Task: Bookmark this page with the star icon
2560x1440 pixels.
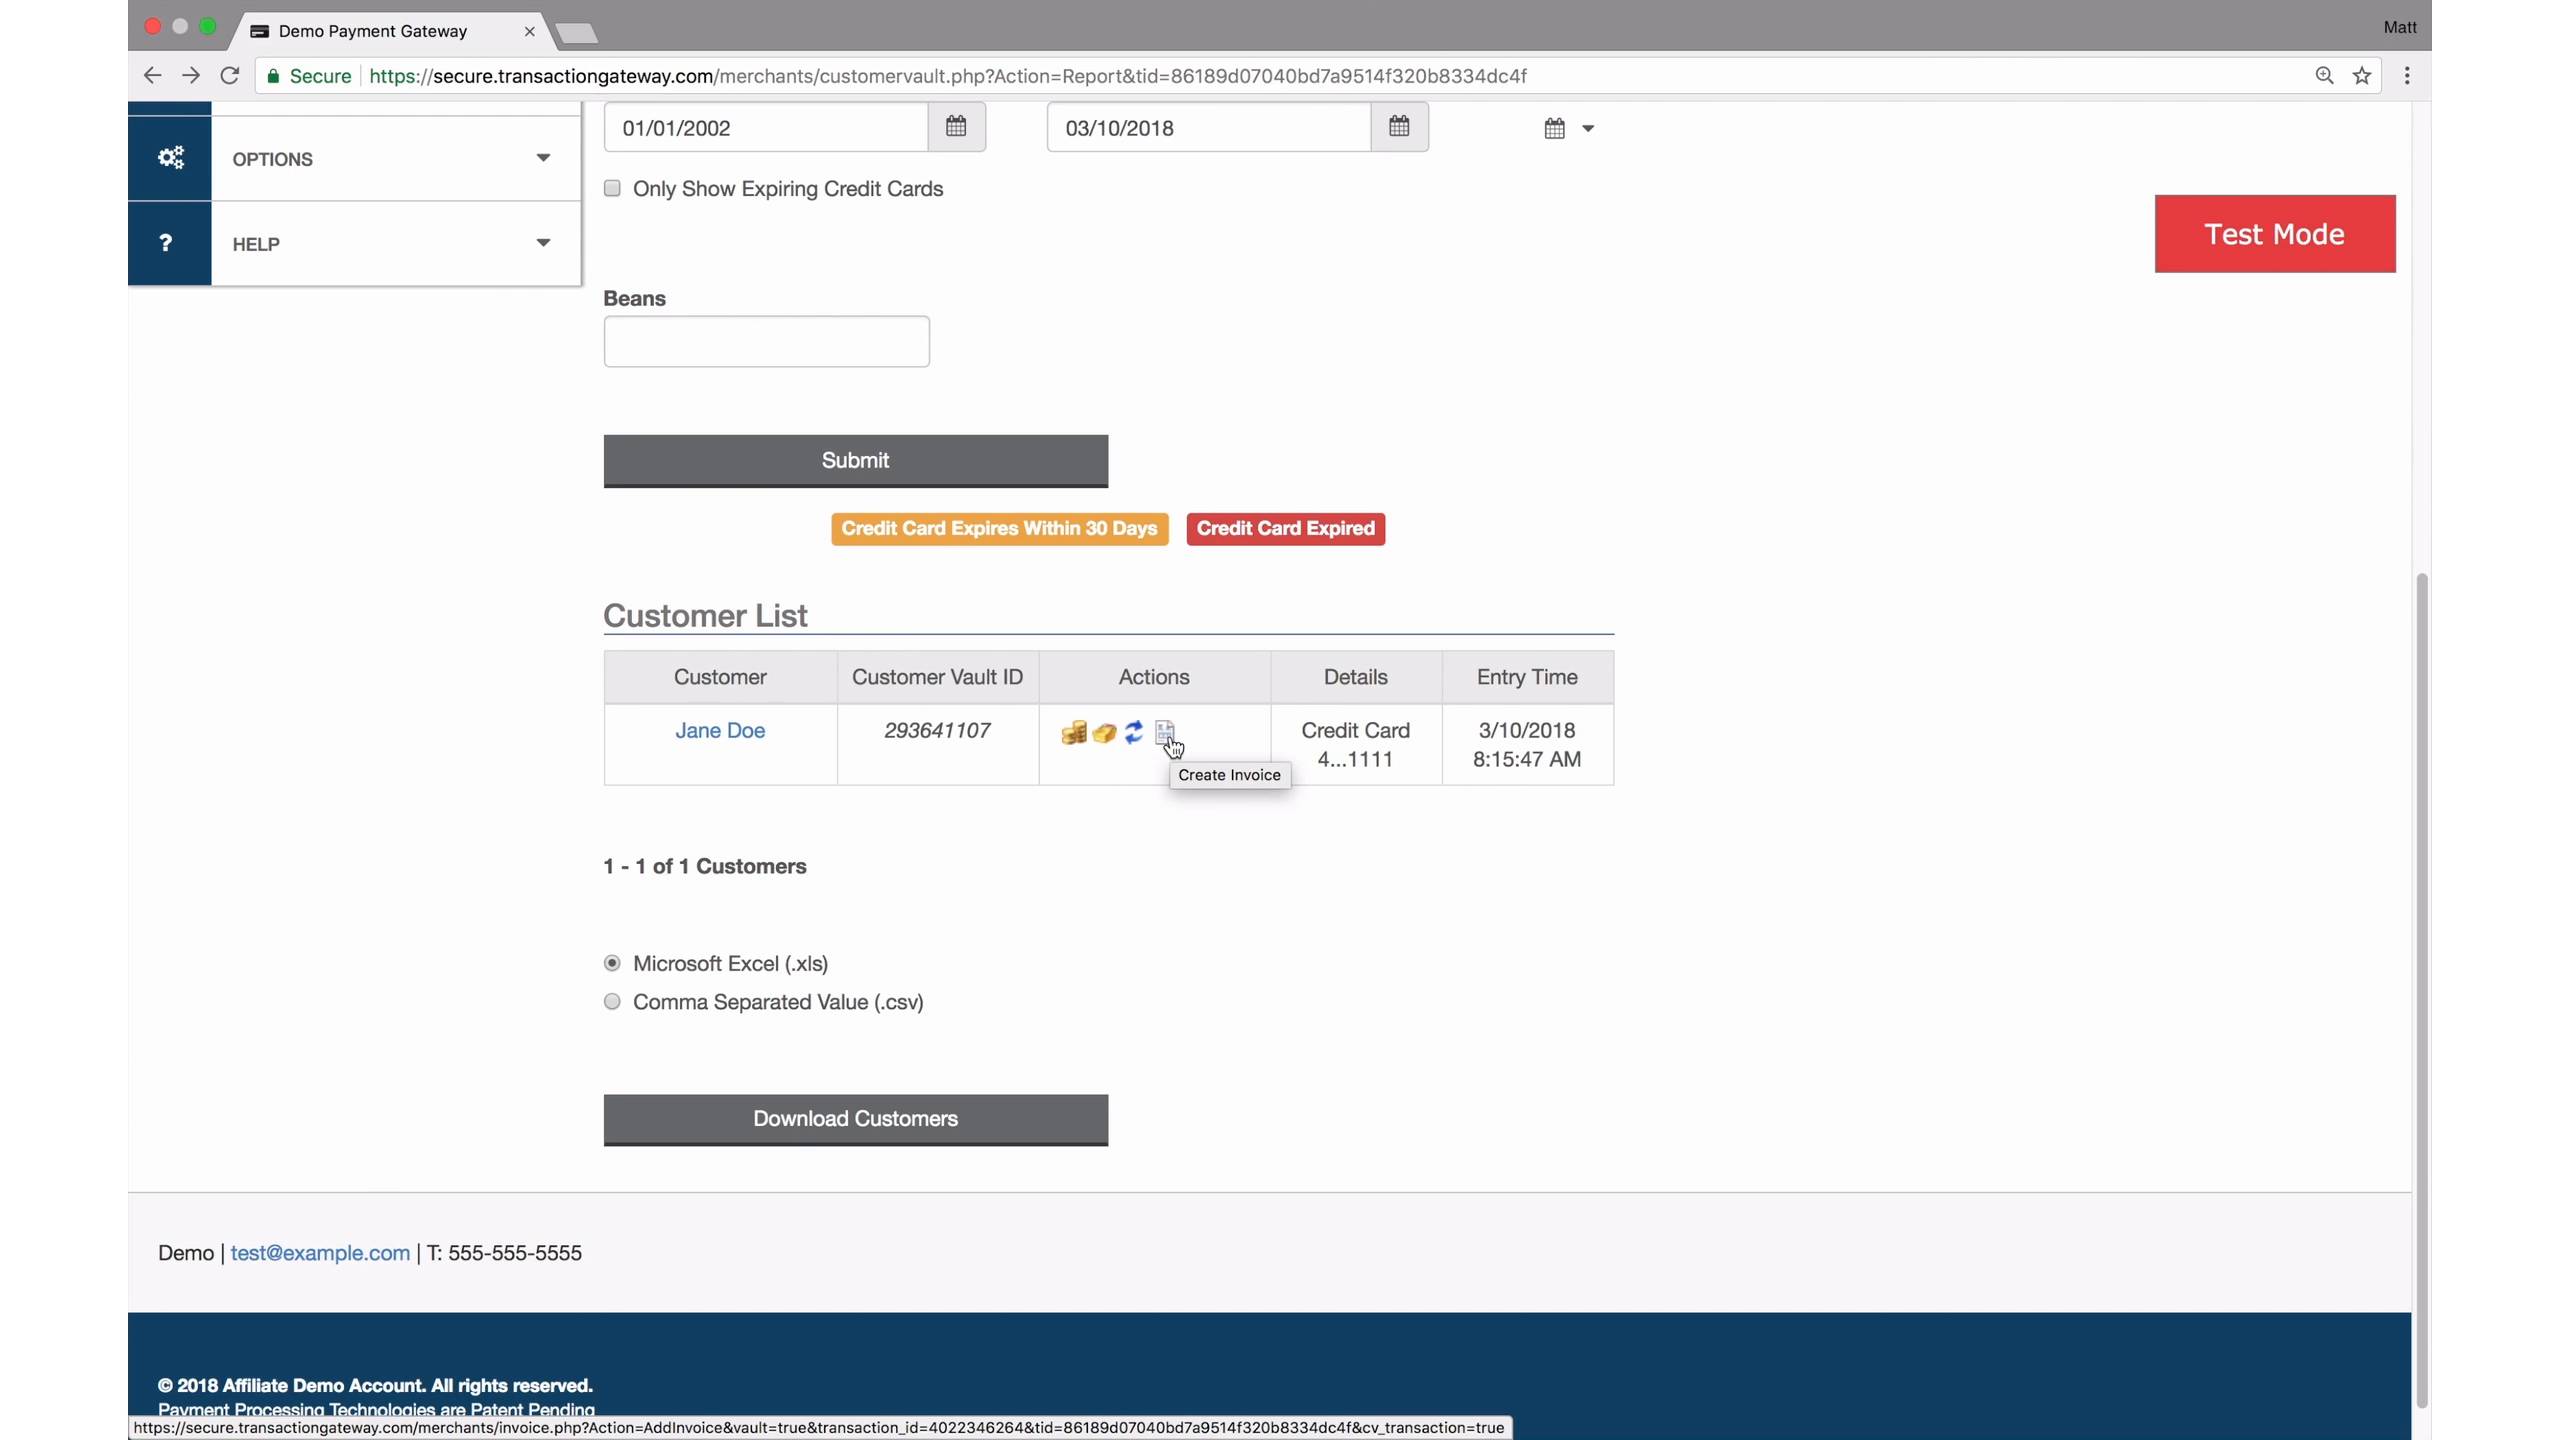Action: (x=2362, y=76)
